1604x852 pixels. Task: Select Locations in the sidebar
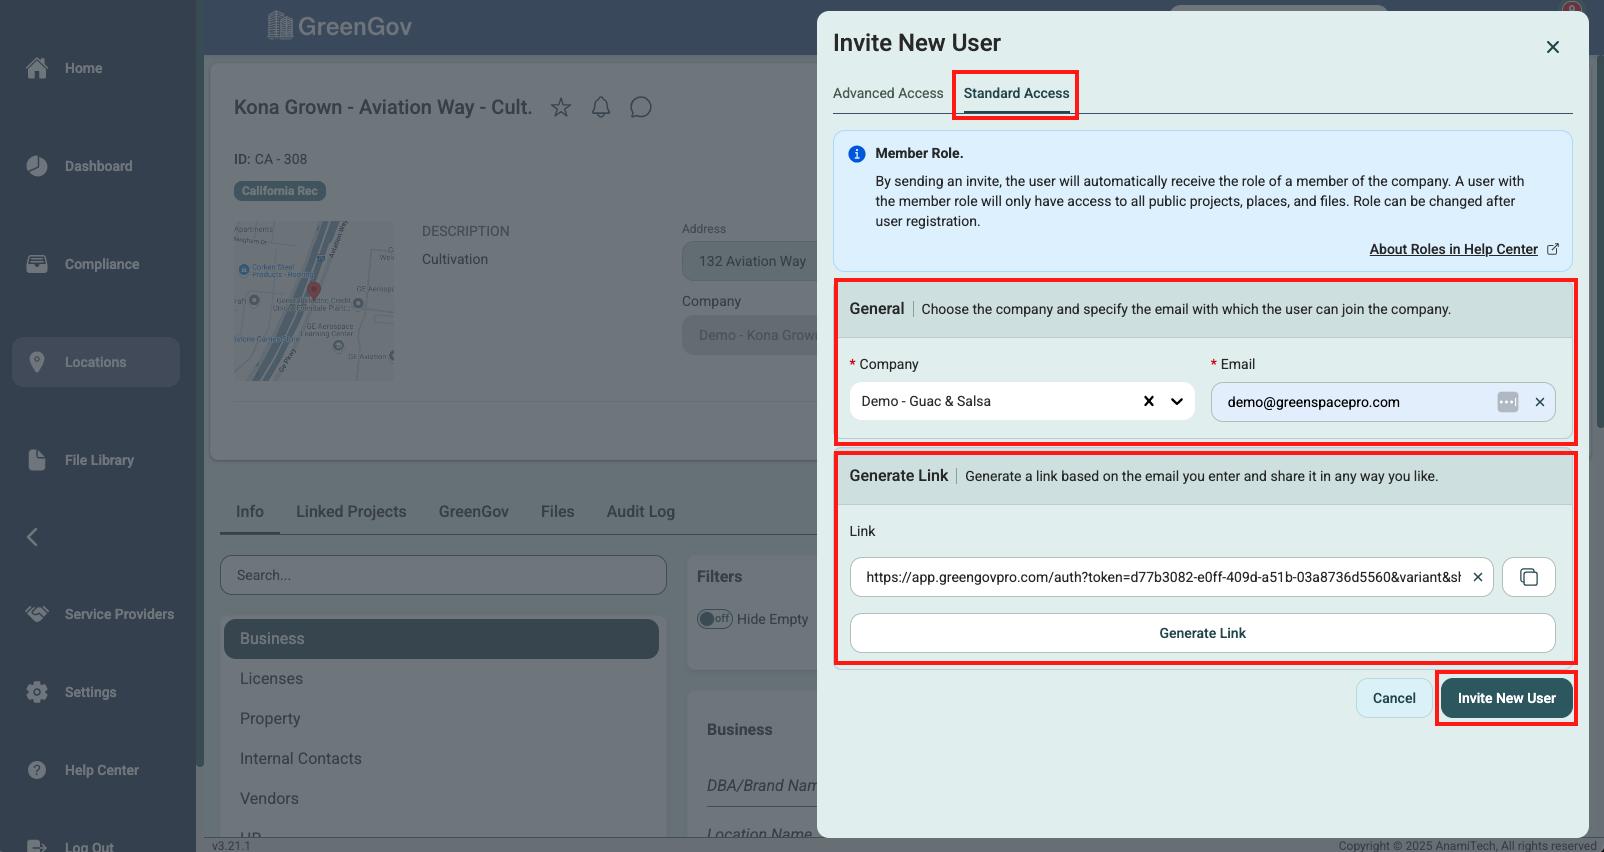point(96,362)
